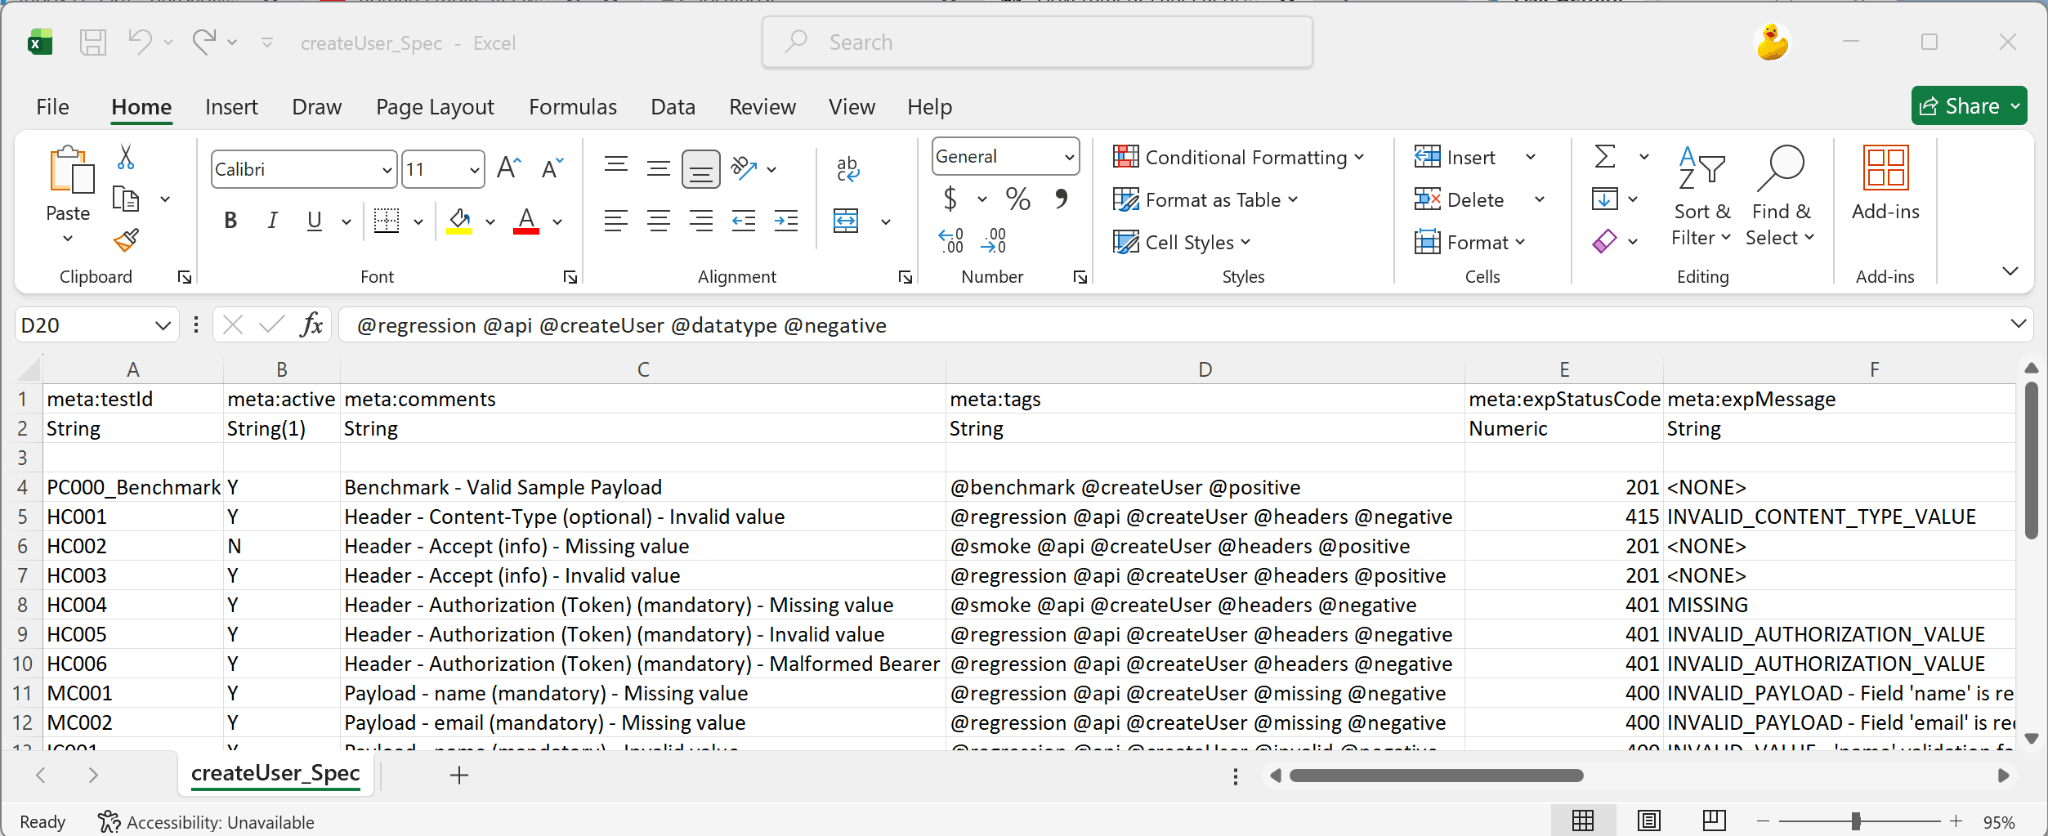2048x836 pixels.
Task: Open Find & Select
Action: [1780, 196]
